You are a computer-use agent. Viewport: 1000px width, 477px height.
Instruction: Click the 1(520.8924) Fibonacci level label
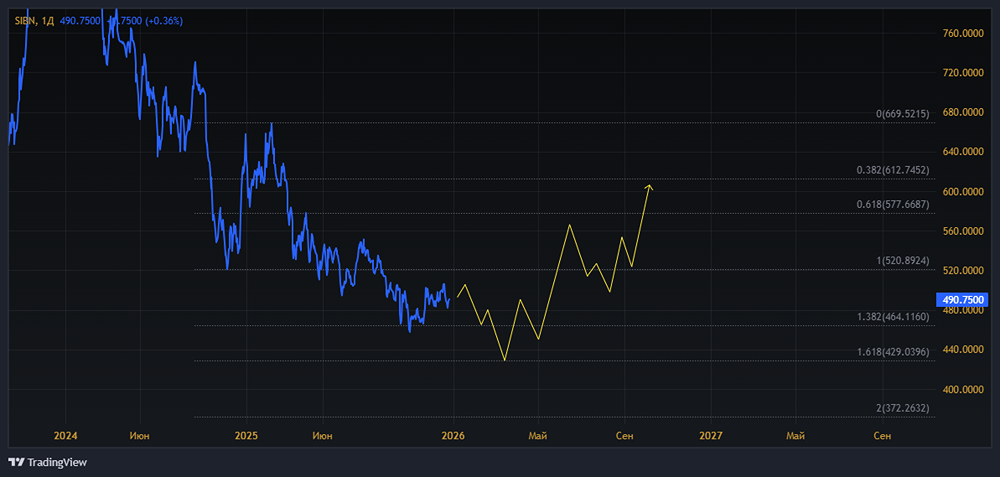pos(902,261)
